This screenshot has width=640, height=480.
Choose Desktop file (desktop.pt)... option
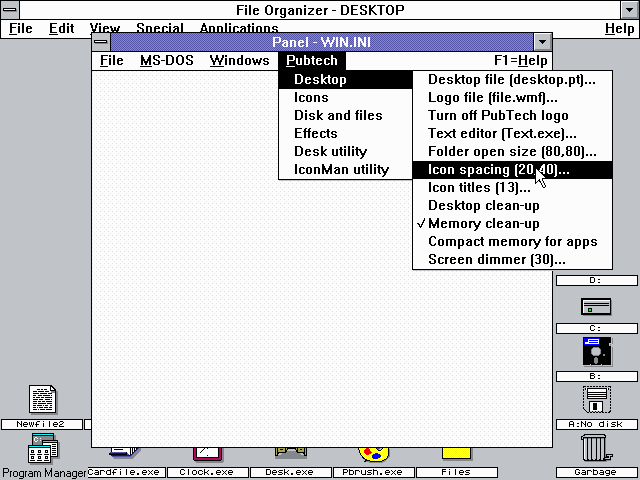pyautogui.click(x=512, y=80)
